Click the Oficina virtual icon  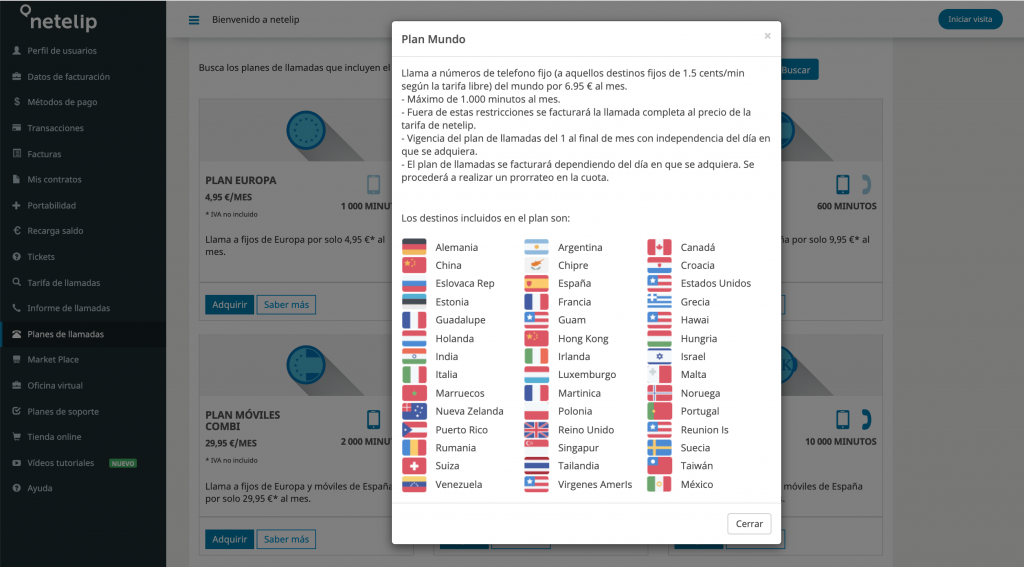point(16,385)
